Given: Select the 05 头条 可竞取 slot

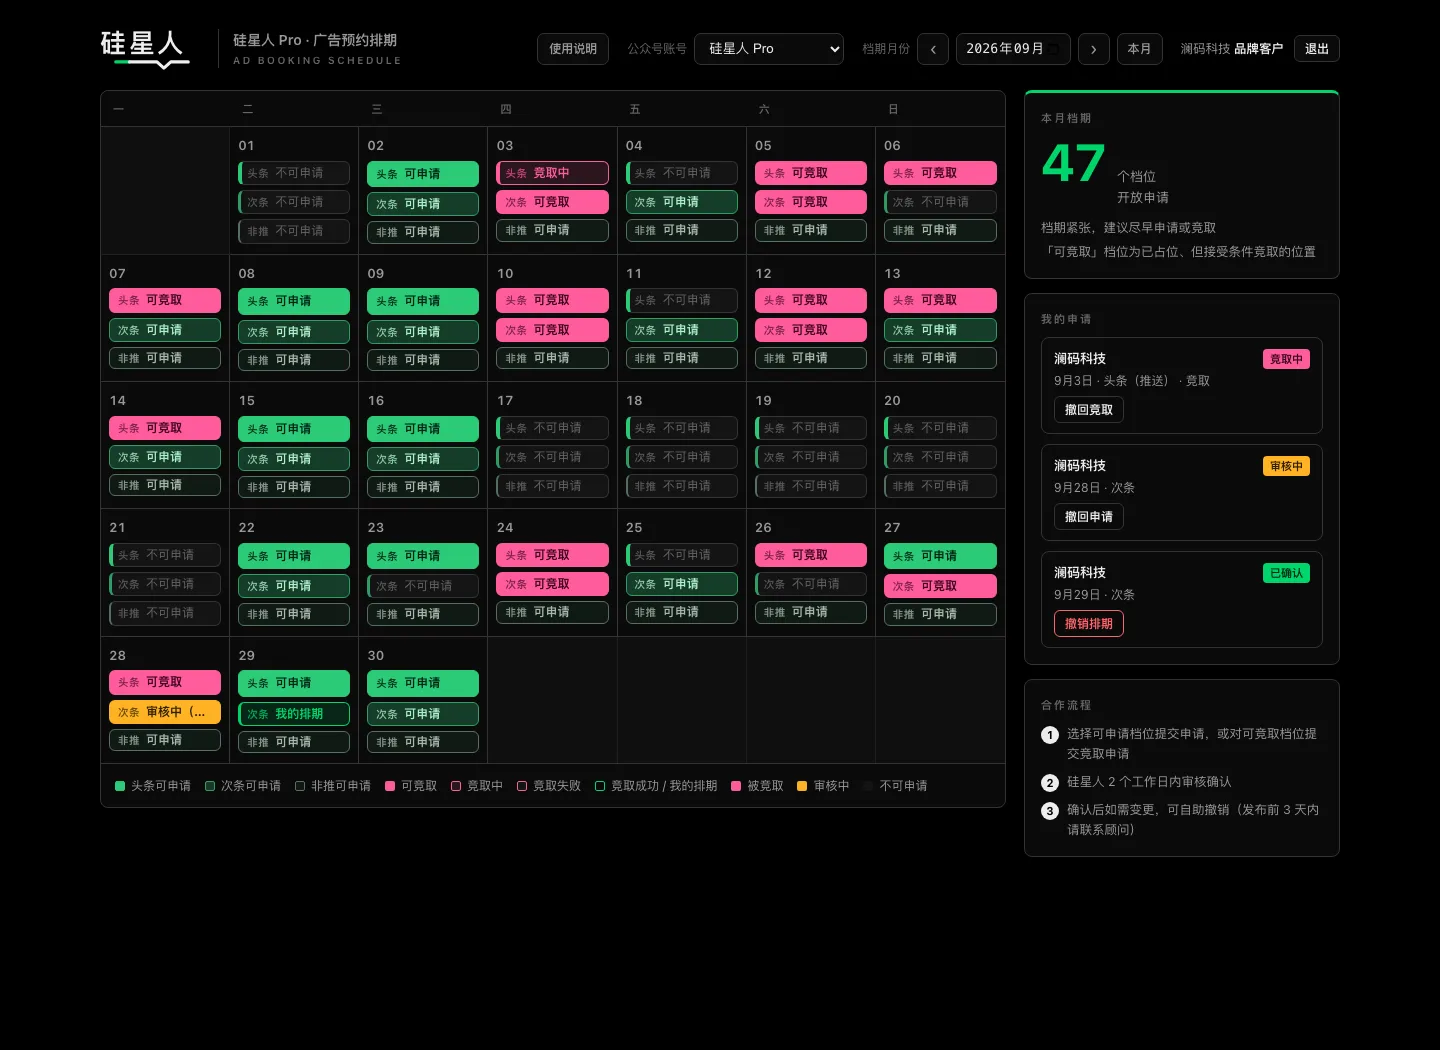Looking at the screenshot, I should click(x=810, y=173).
